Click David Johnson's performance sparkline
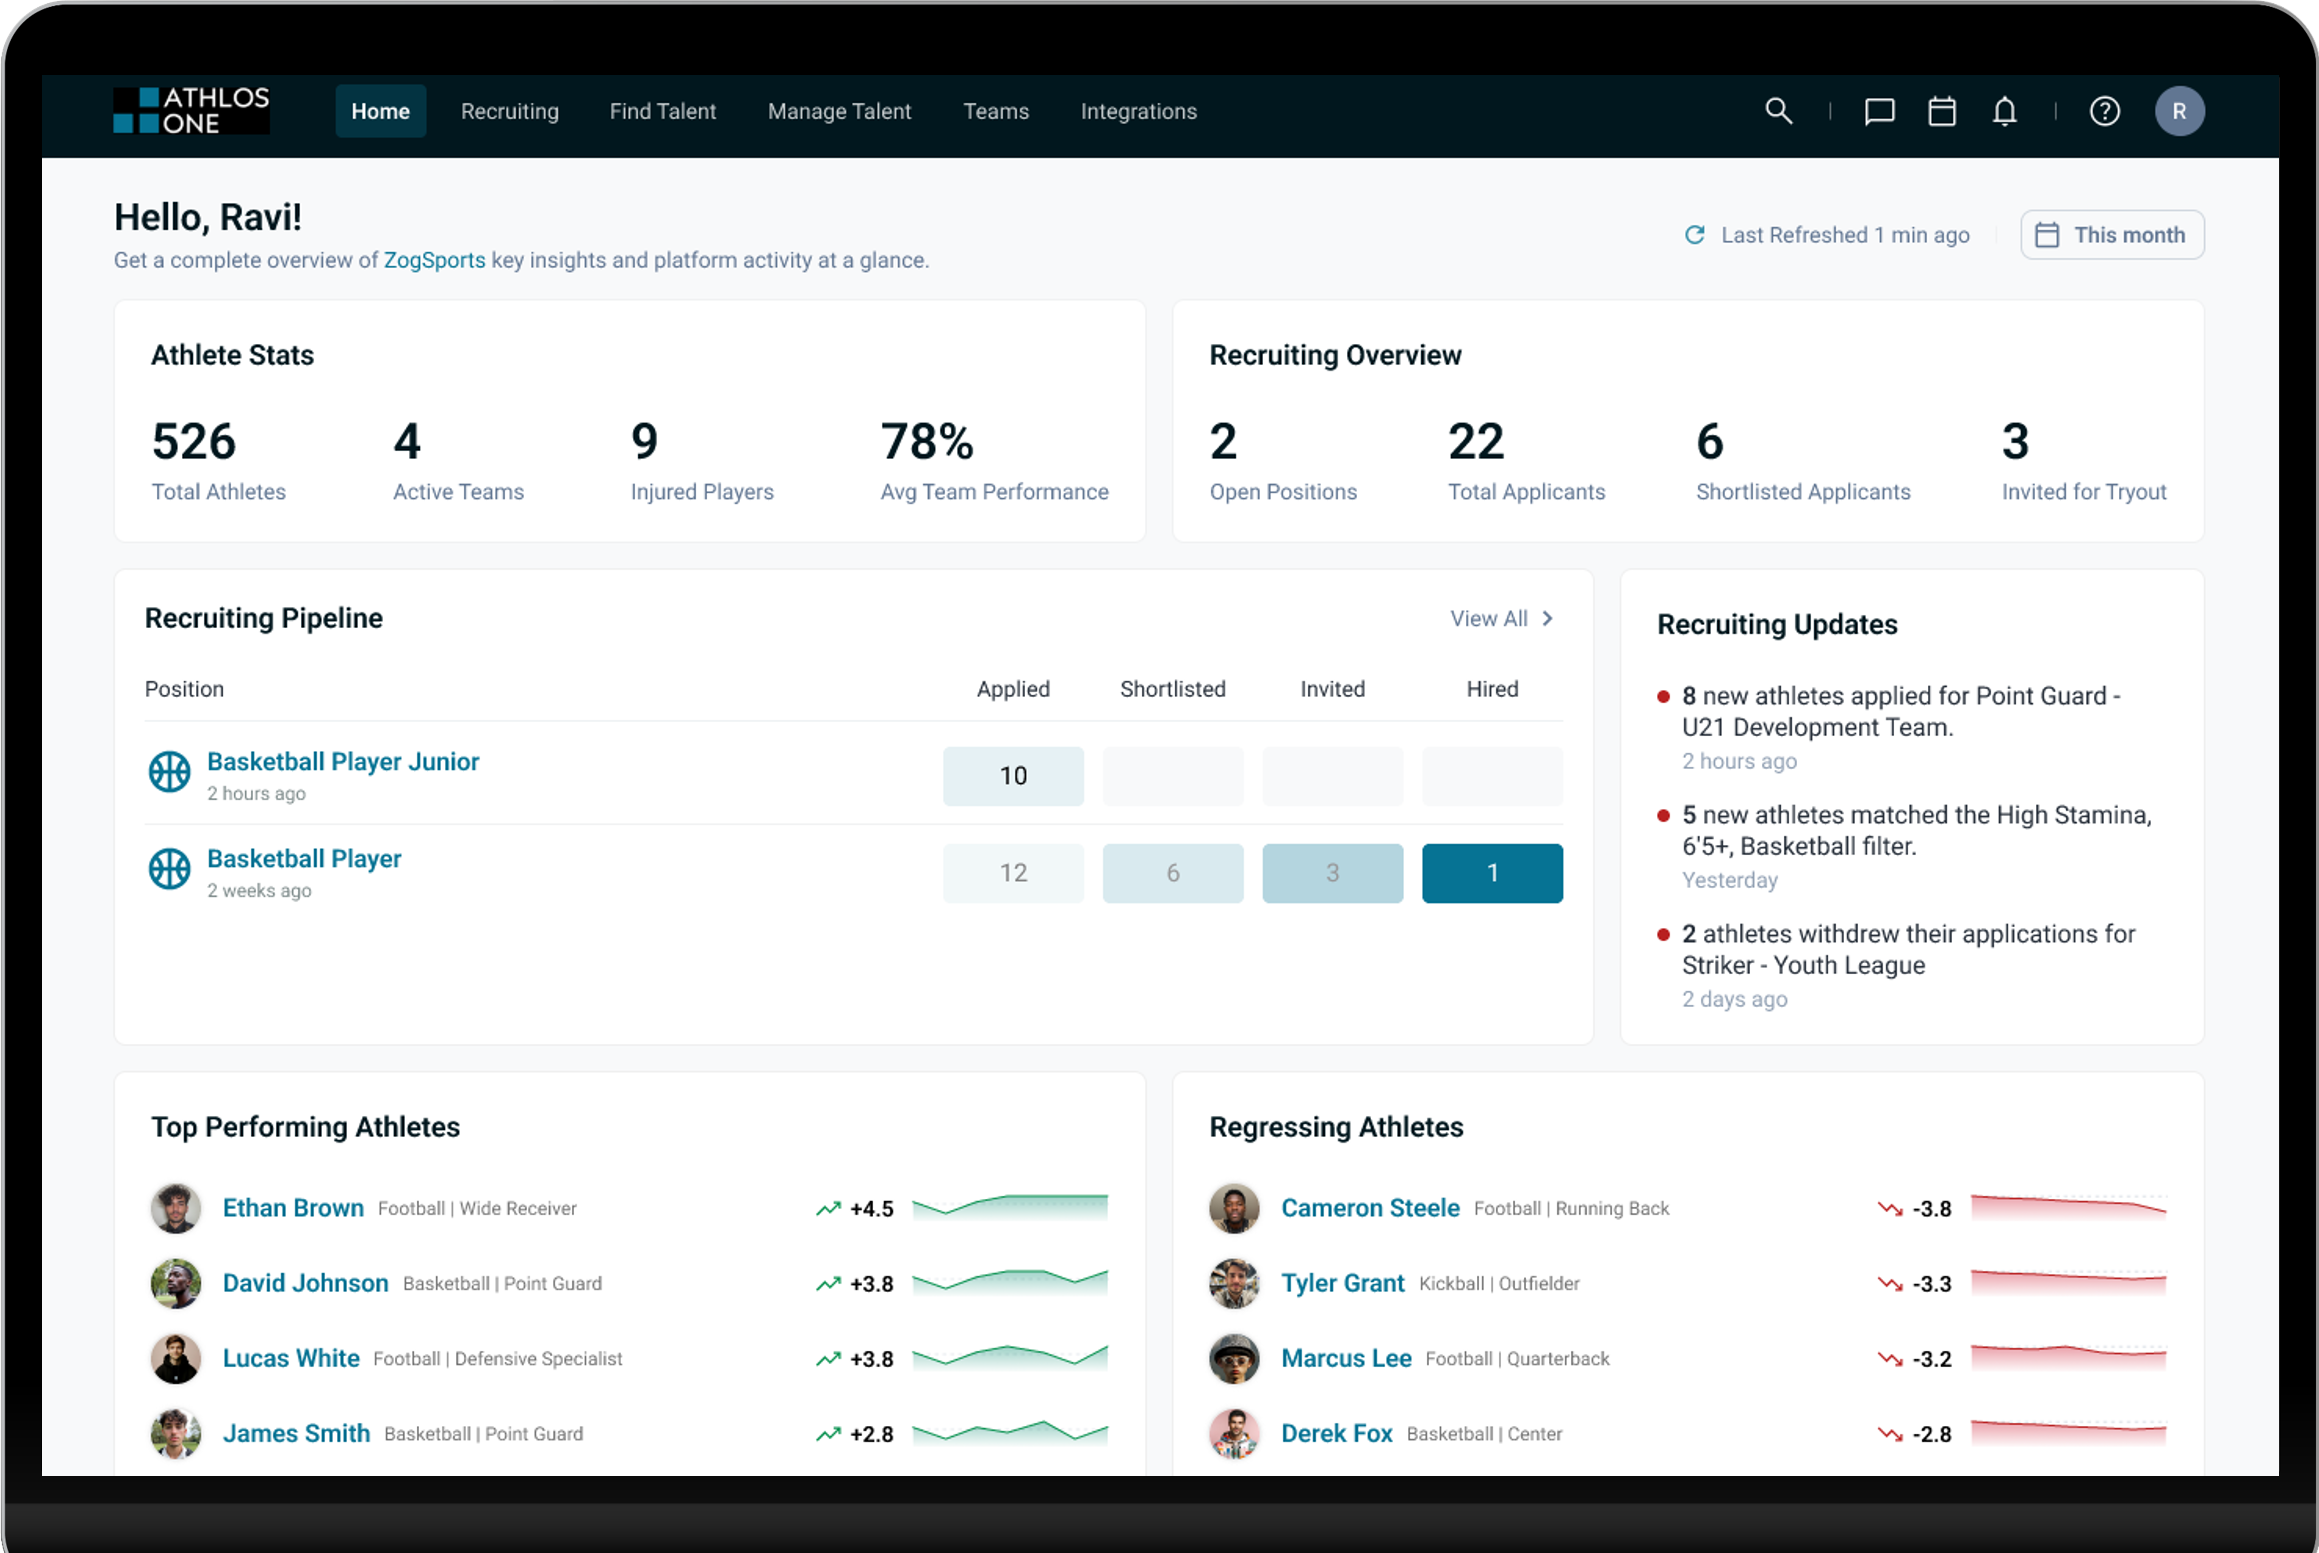The image size is (2319, 1553). point(1010,1282)
